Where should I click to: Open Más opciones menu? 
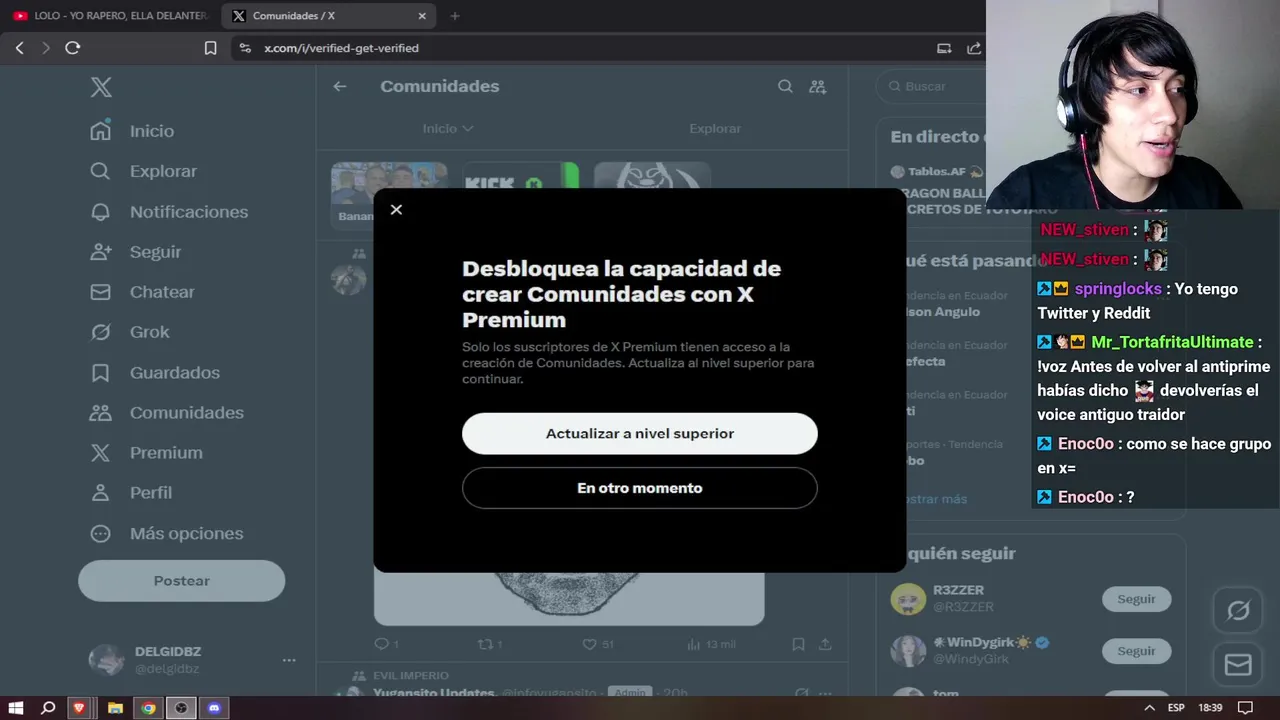coord(166,534)
